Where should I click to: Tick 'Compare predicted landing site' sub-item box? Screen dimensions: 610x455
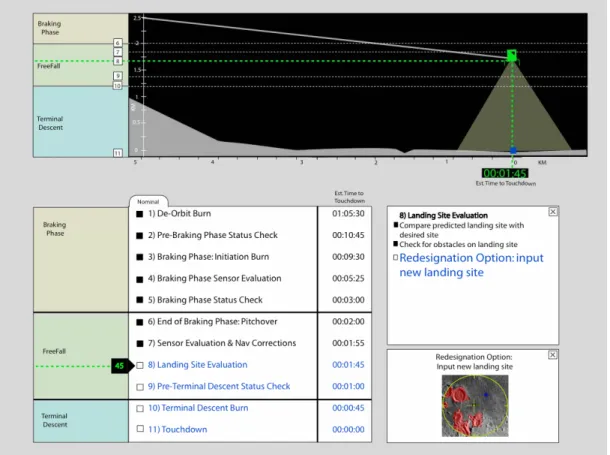396,225
